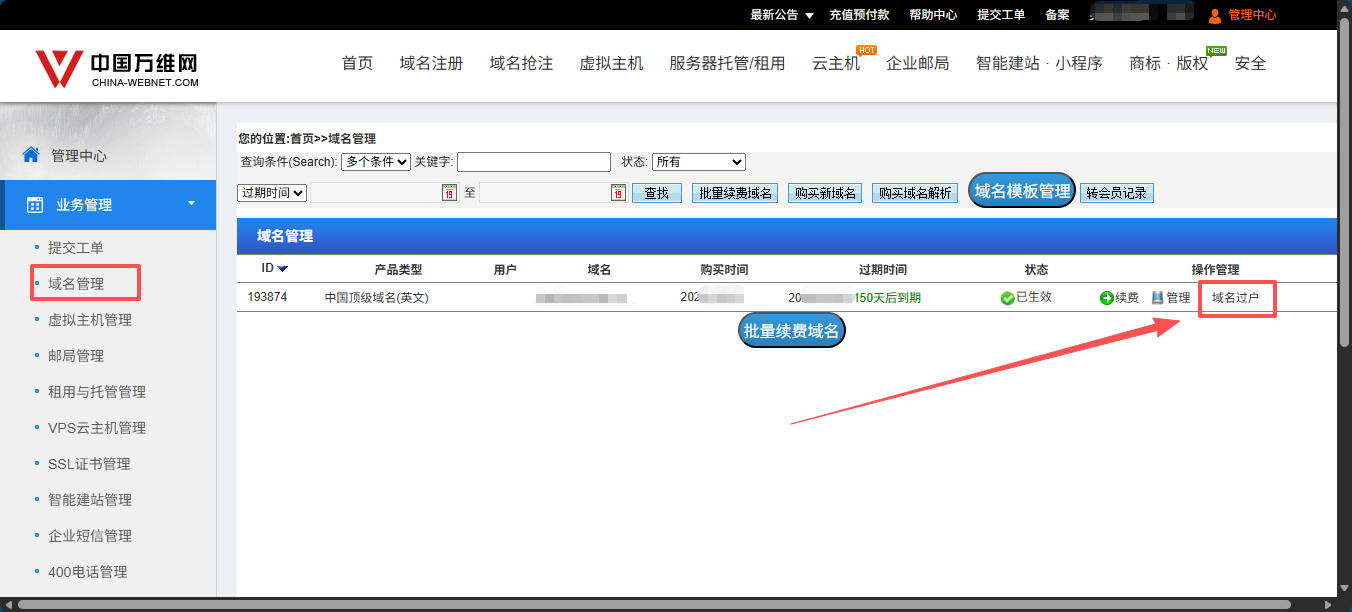Expand the 最新公告 announcements menu
1352x612 pixels.
tap(808, 15)
